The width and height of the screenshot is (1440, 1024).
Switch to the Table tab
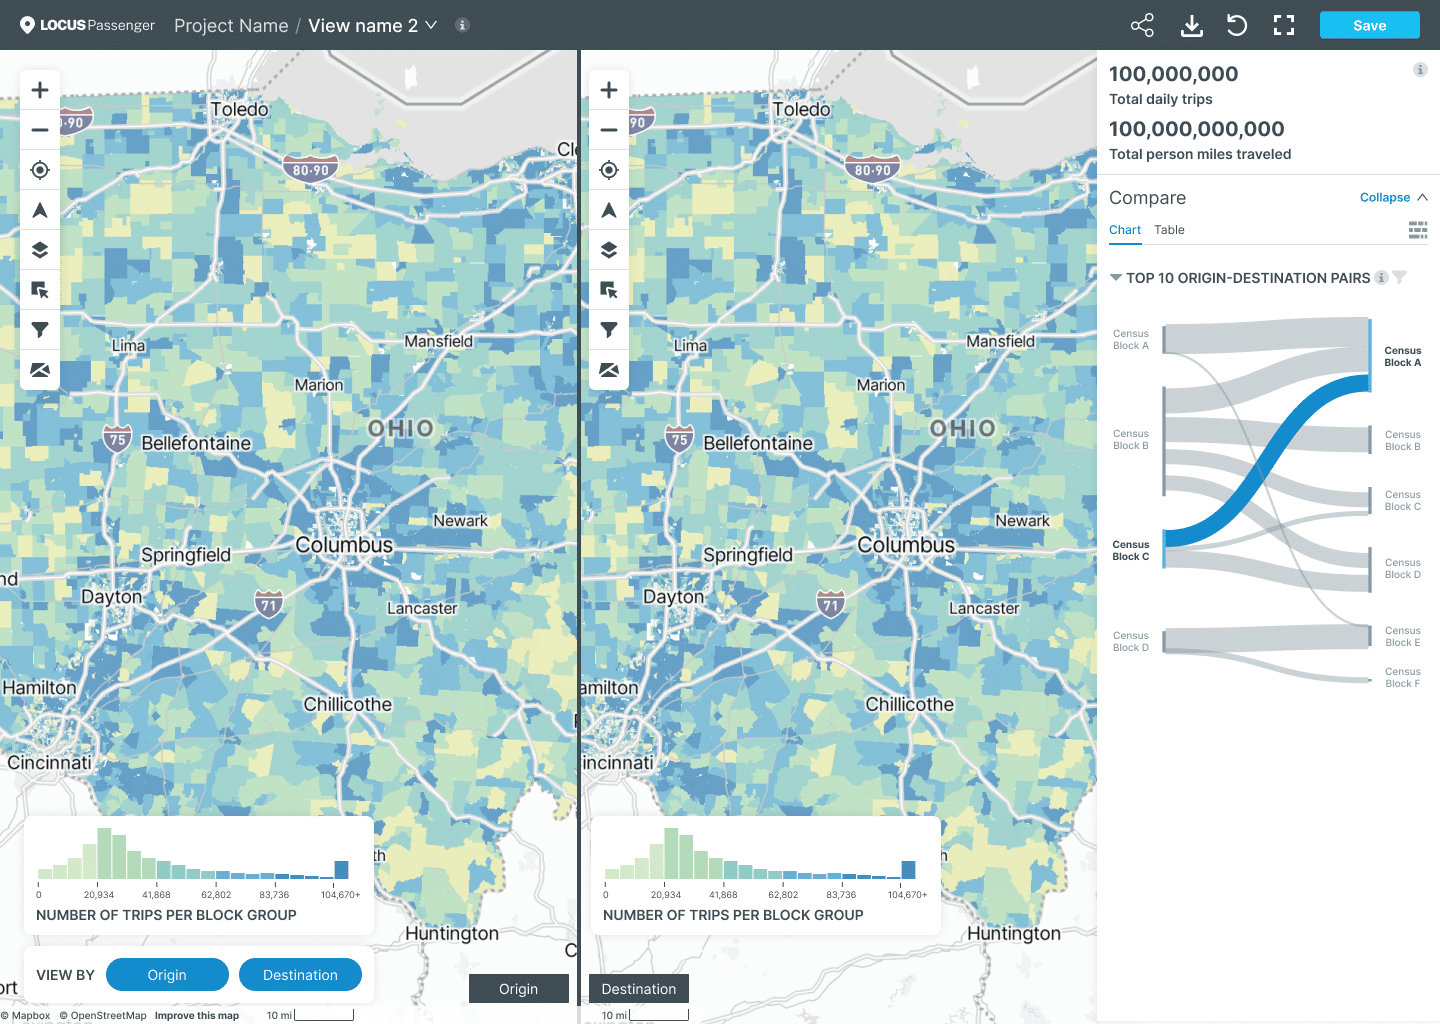pyautogui.click(x=1169, y=230)
